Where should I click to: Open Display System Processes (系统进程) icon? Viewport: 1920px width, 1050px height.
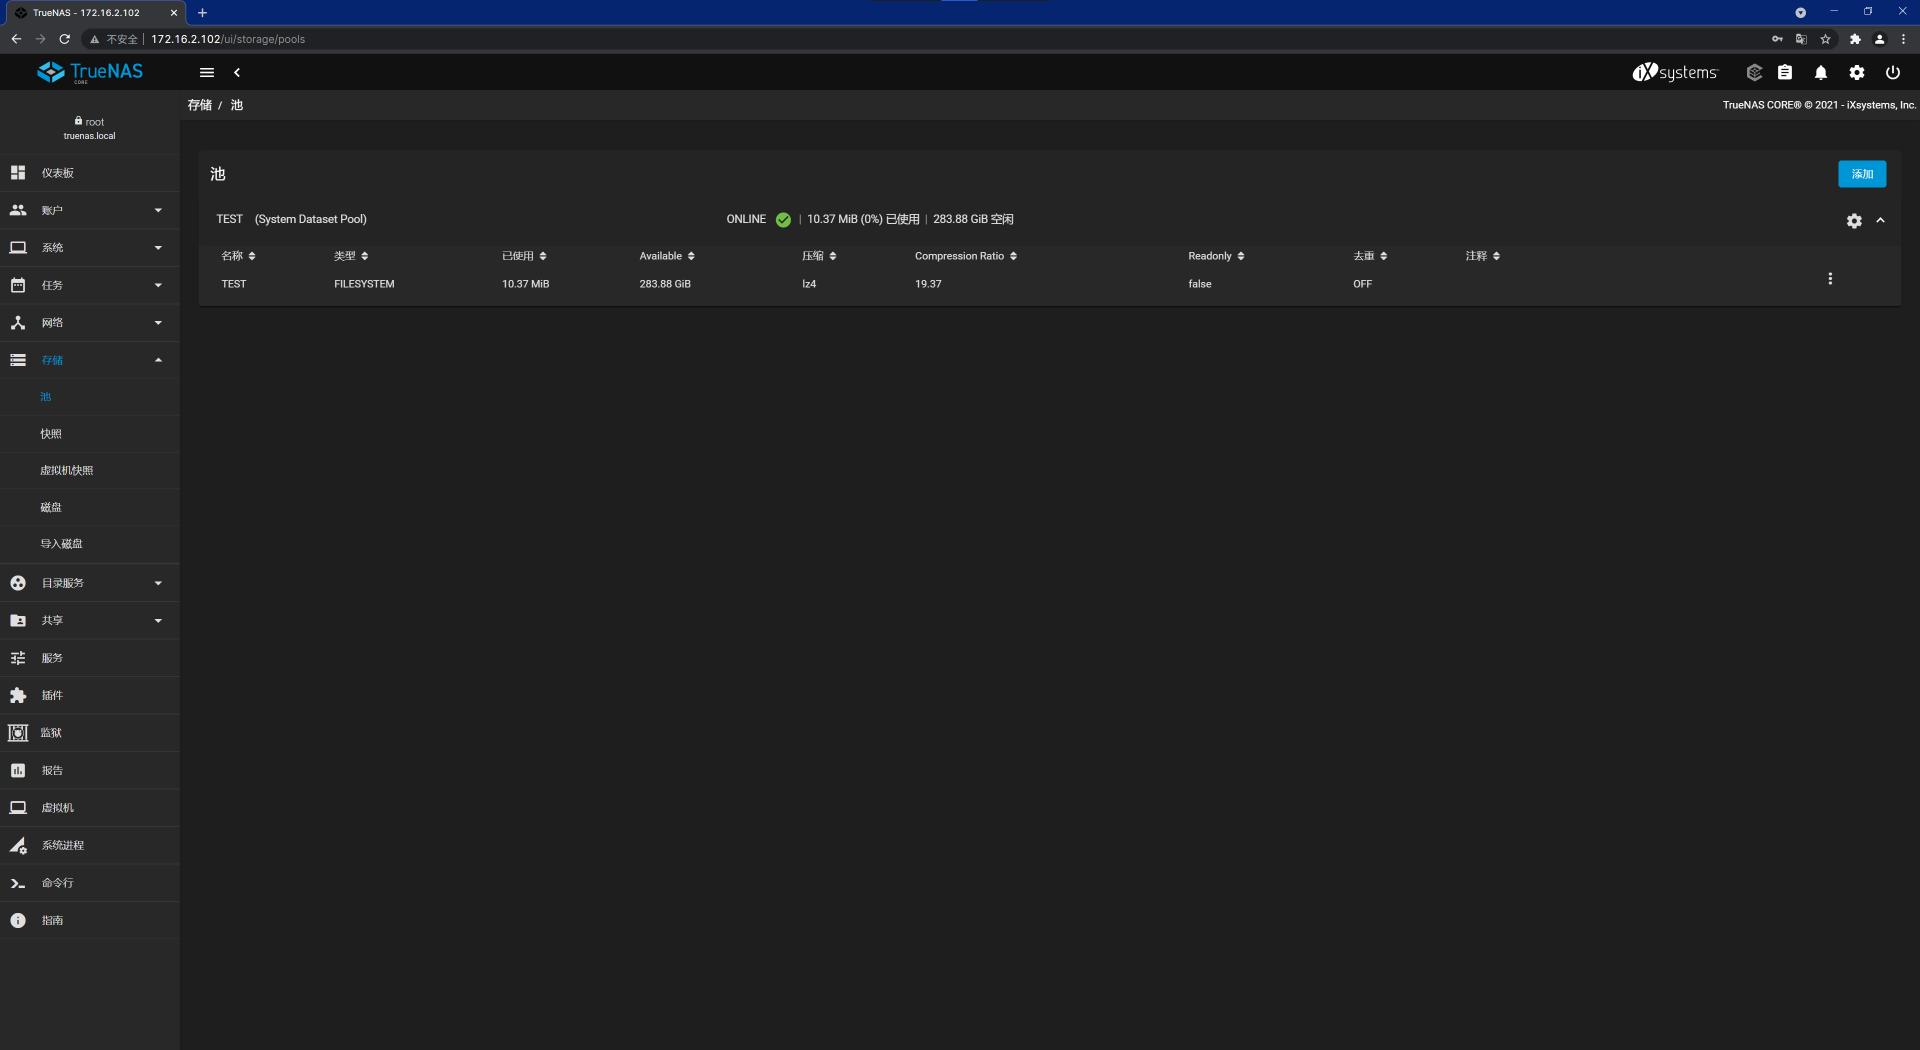click(x=18, y=846)
